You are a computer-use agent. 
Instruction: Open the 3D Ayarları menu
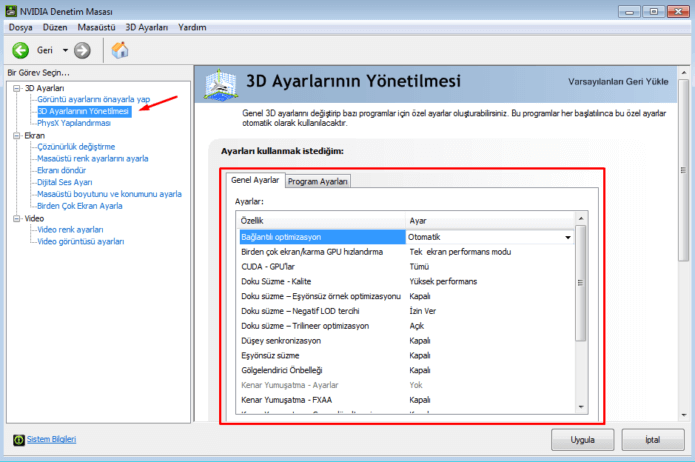click(147, 27)
